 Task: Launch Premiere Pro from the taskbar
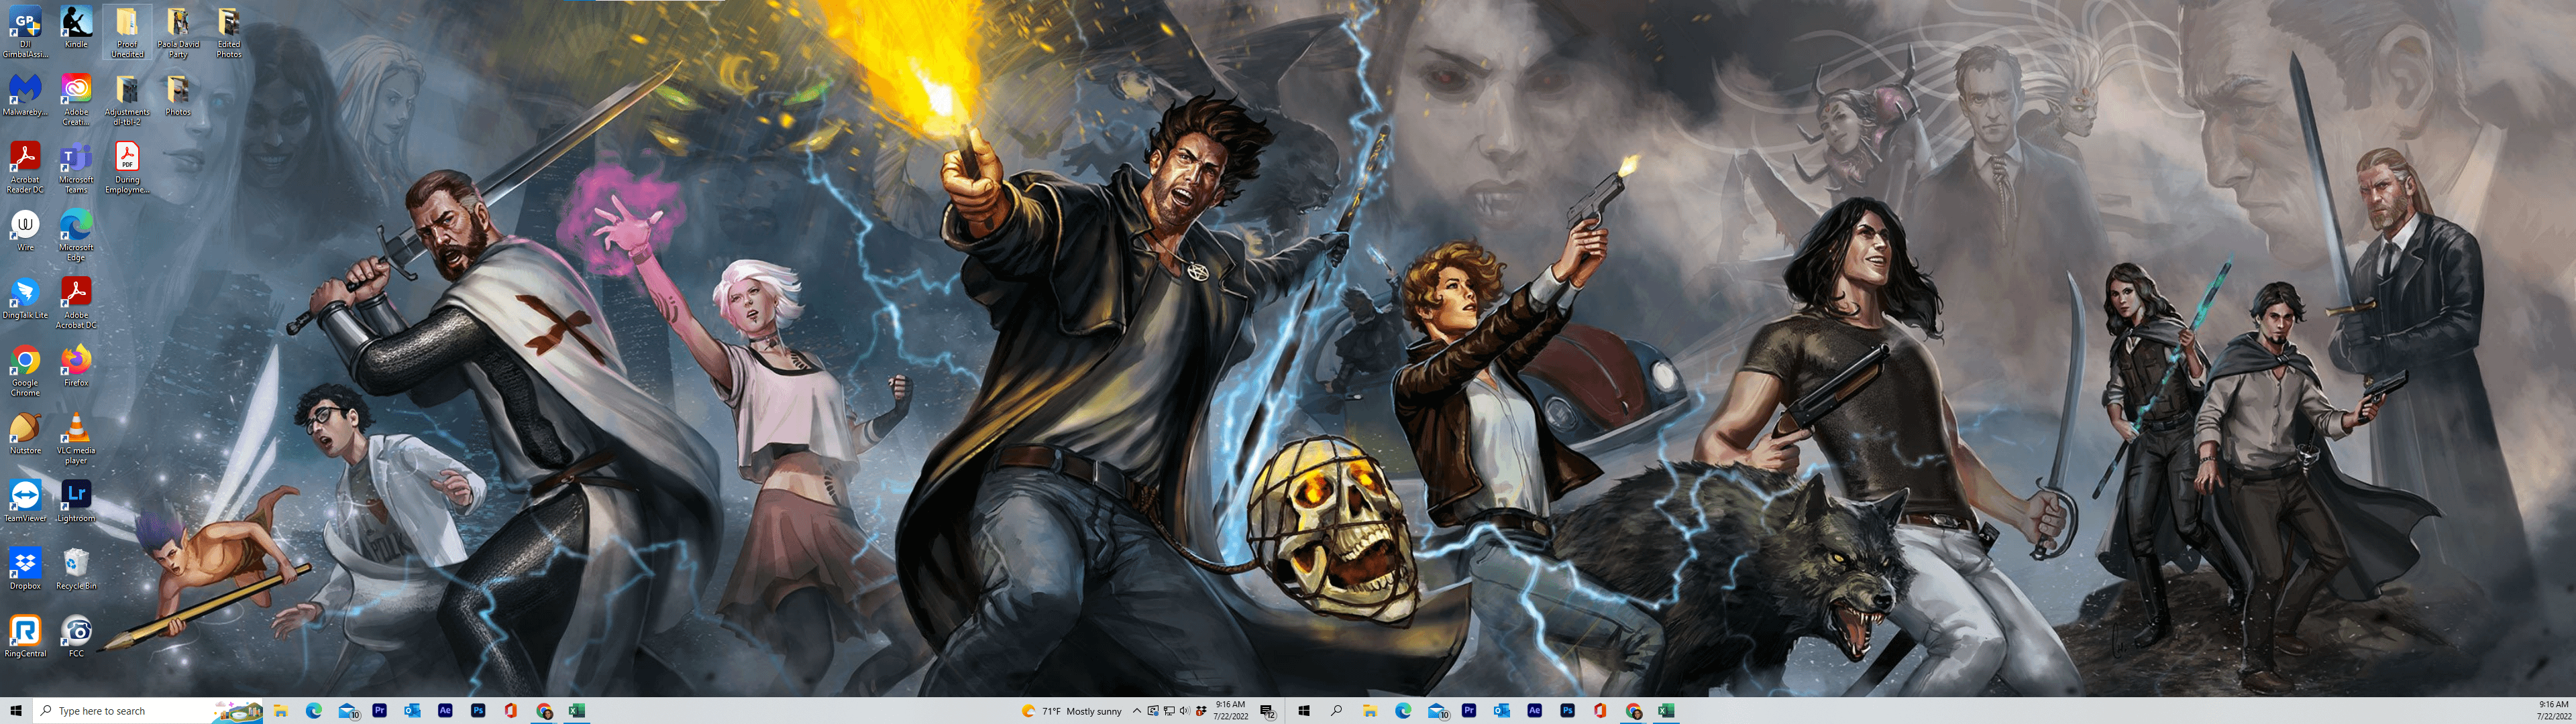click(381, 710)
